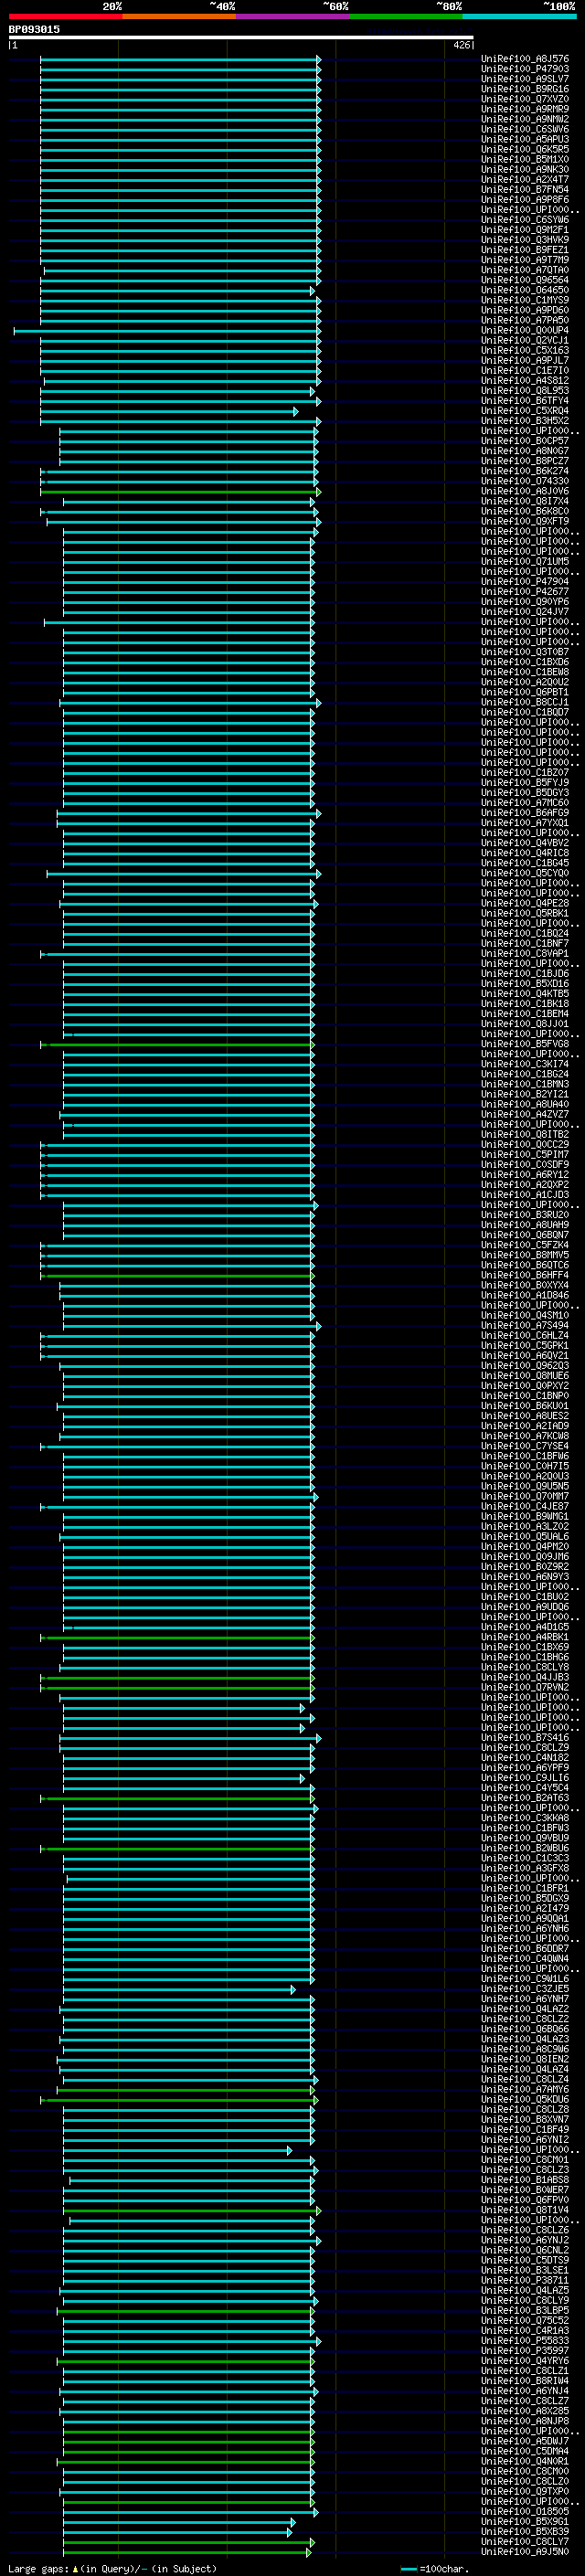
Task: Open the green-bar hit UniRef100_A8J0V6
Action: [x=525, y=491]
